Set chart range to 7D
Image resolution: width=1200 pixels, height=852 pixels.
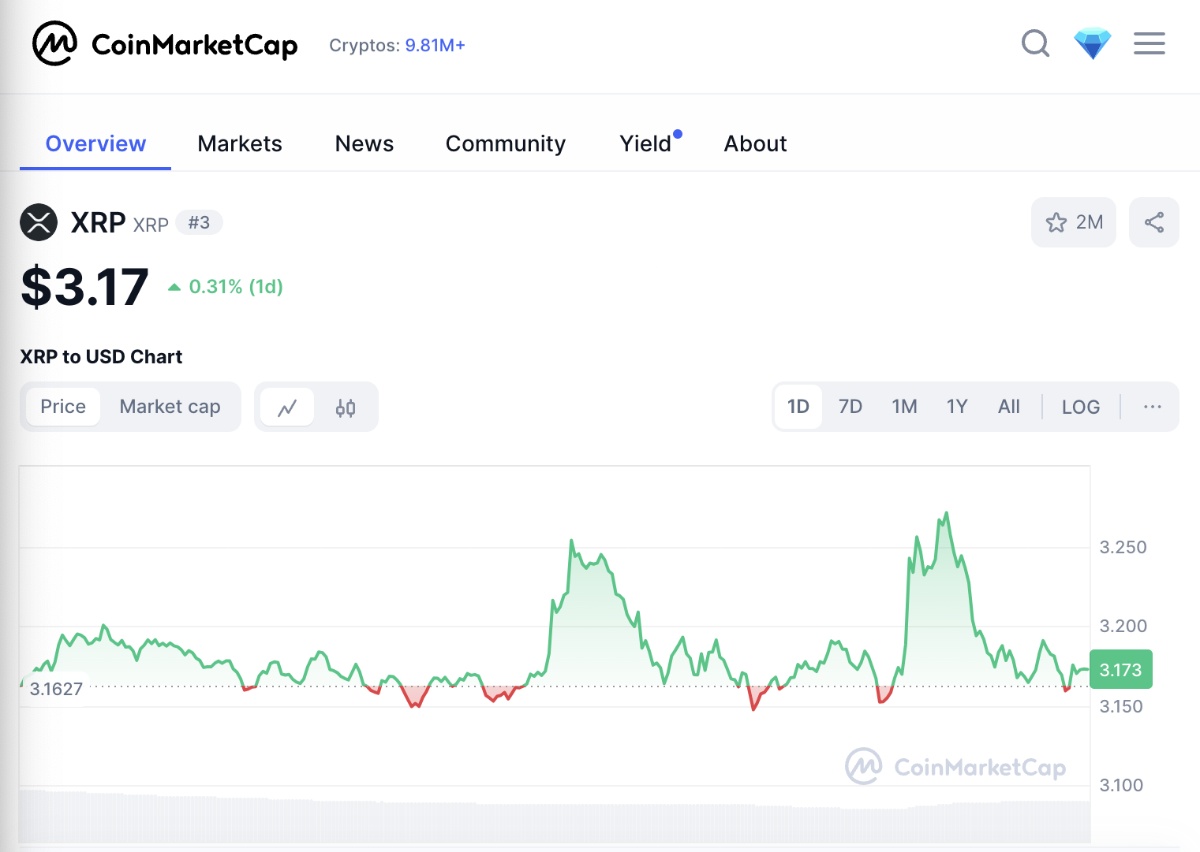click(850, 407)
